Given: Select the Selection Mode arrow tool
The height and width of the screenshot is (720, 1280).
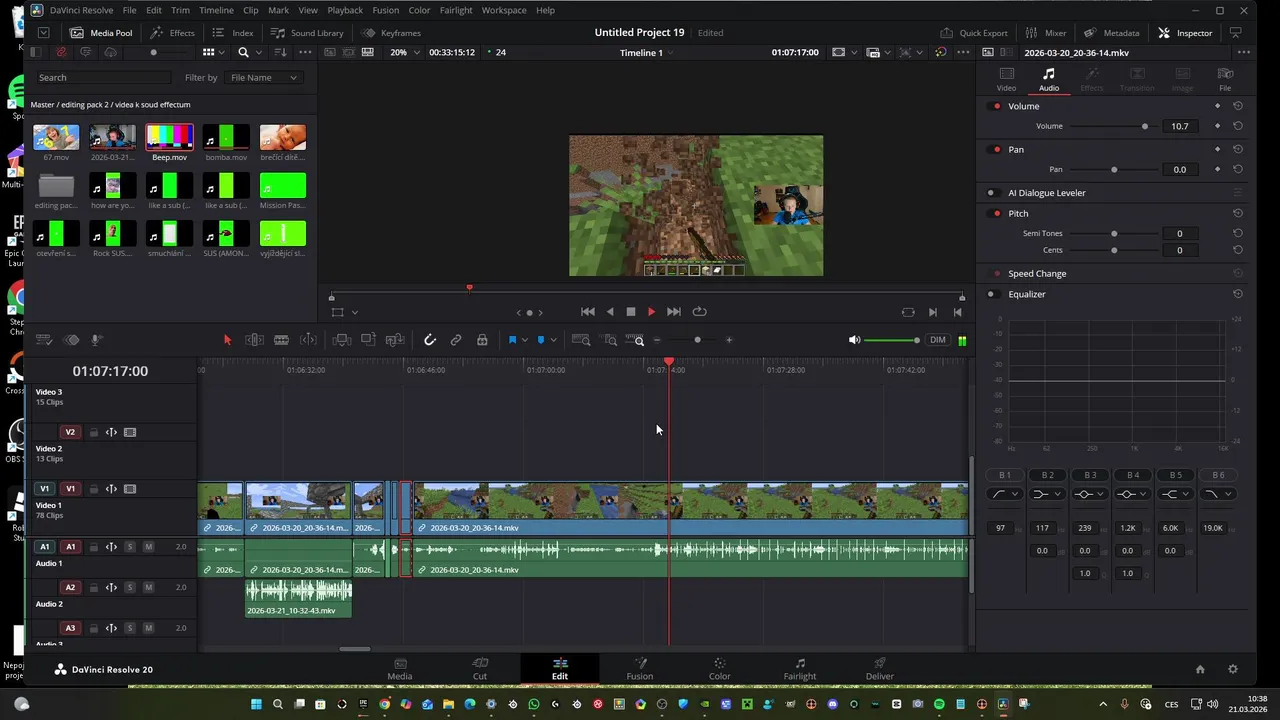Looking at the screenshot, I should pos(227,340).
